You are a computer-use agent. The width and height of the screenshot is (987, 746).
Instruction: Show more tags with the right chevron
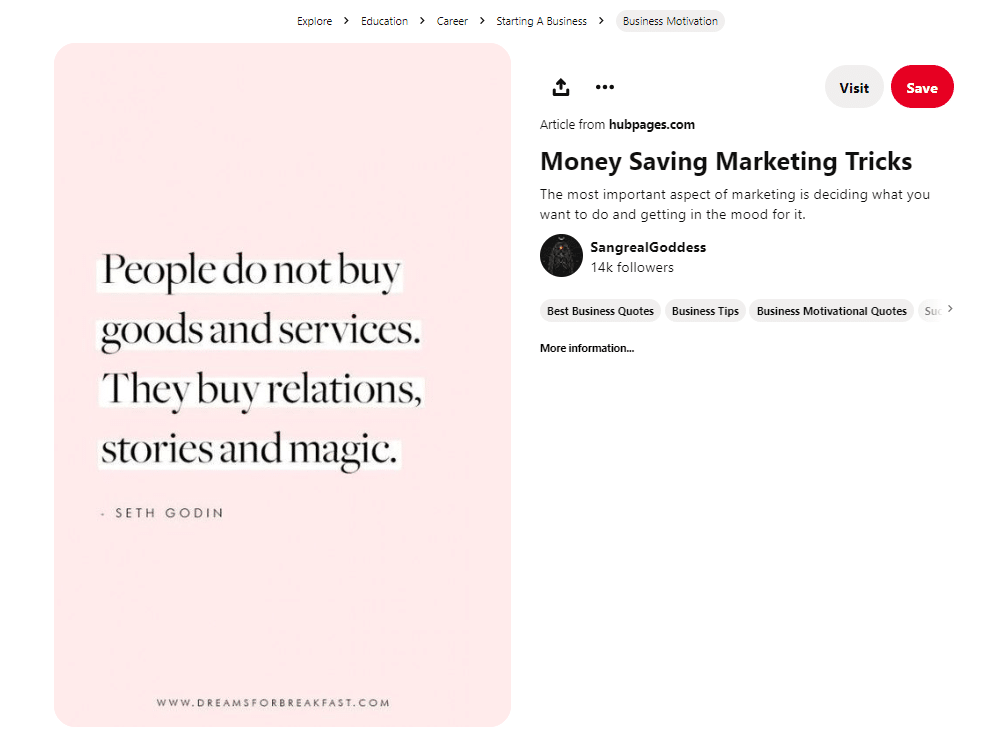950,308
